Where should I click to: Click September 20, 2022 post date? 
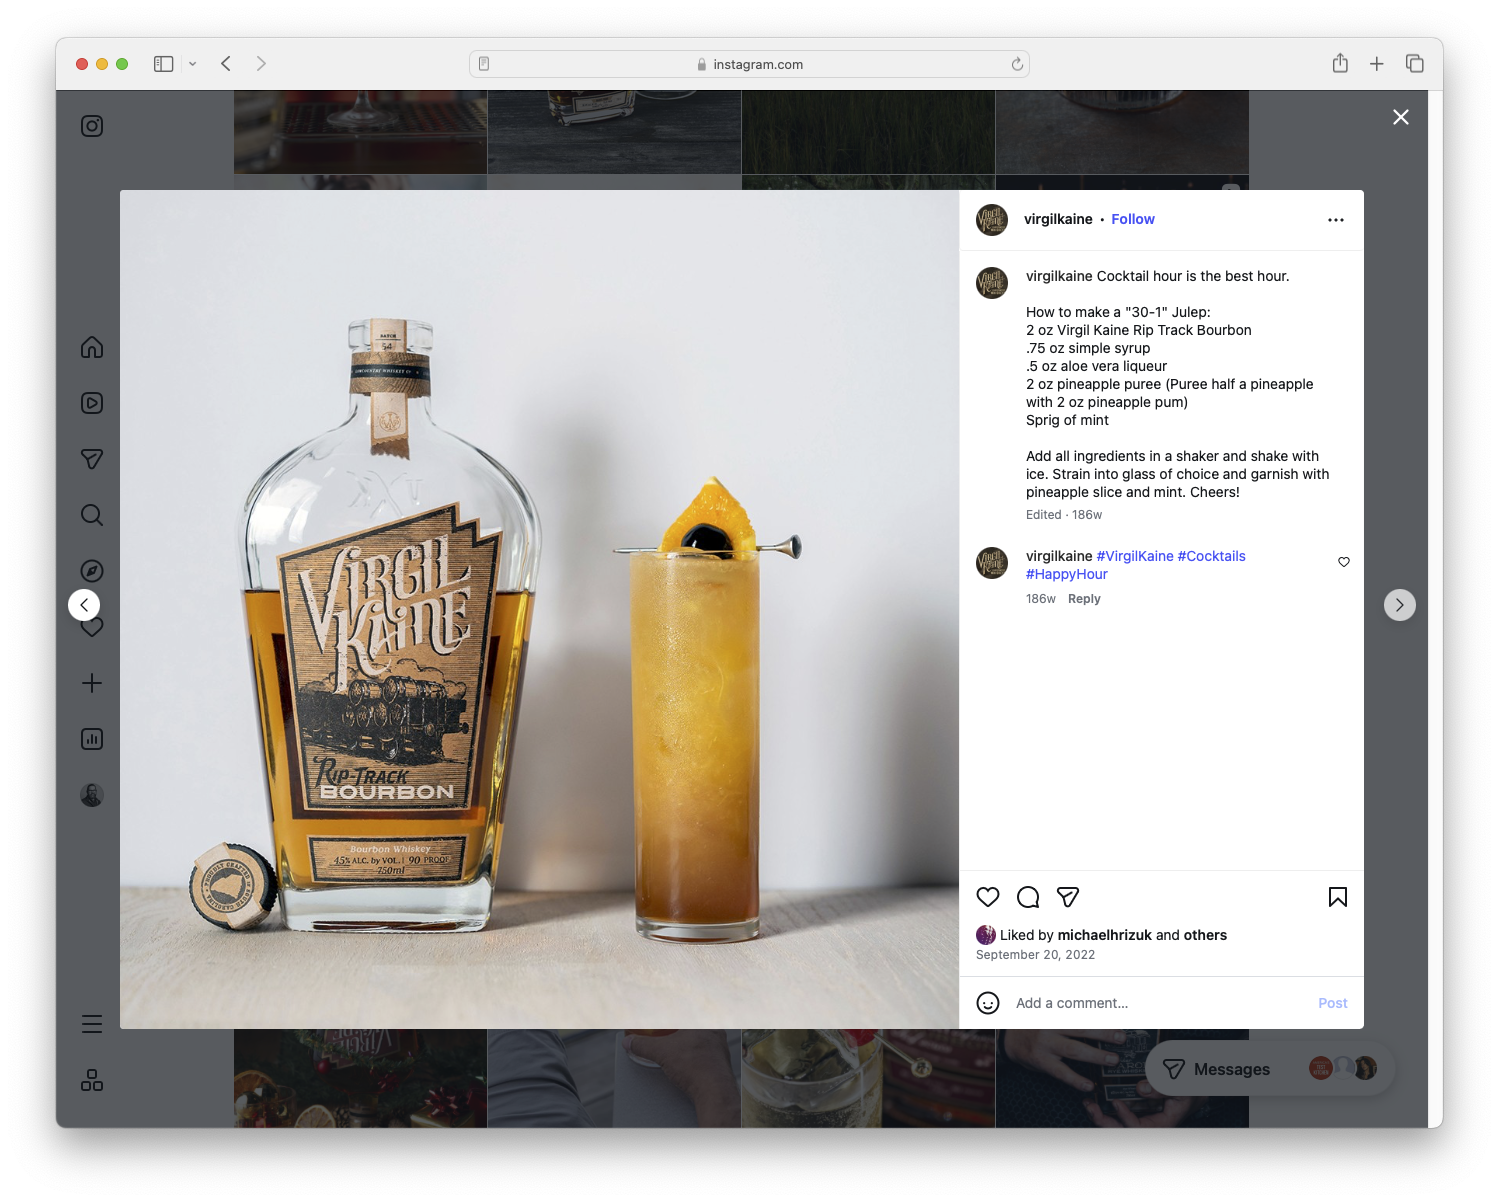[x=1035, y=955]
